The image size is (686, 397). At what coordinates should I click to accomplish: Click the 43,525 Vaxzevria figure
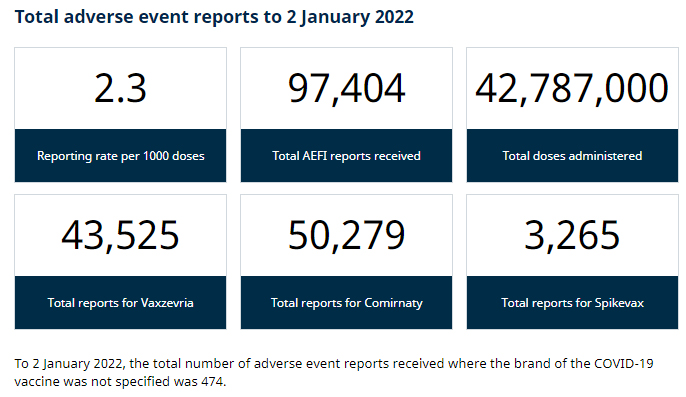click(x=120, y=236)
